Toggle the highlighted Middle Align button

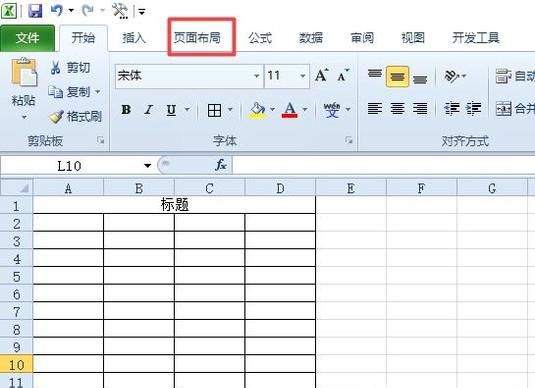tap(397, 76)
